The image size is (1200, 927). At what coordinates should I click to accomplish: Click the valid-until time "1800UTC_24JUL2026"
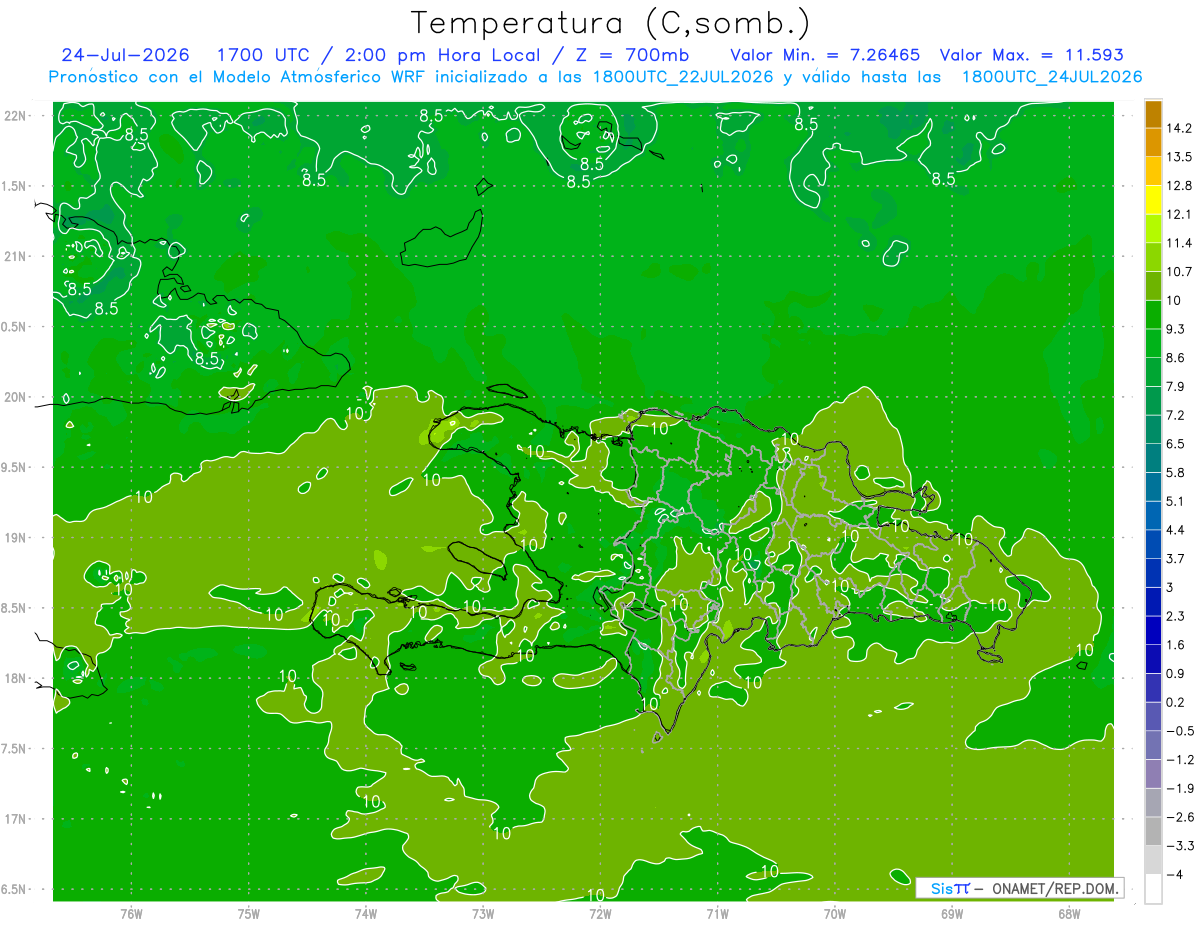tap(1052, 77)
